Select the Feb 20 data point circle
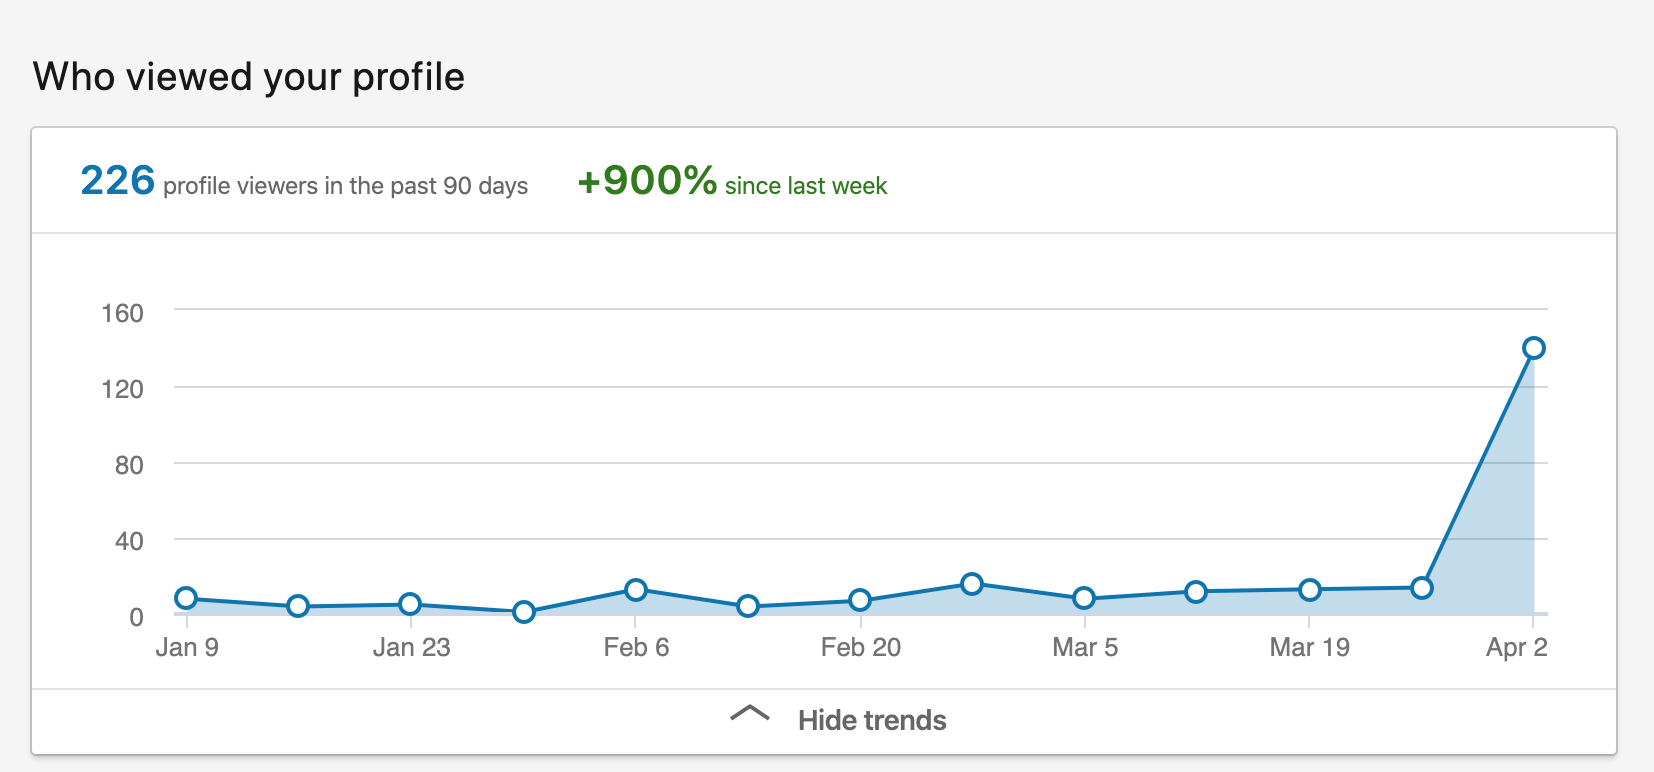This screenshot has width=1654, height=772. click(x=860, y=600)
